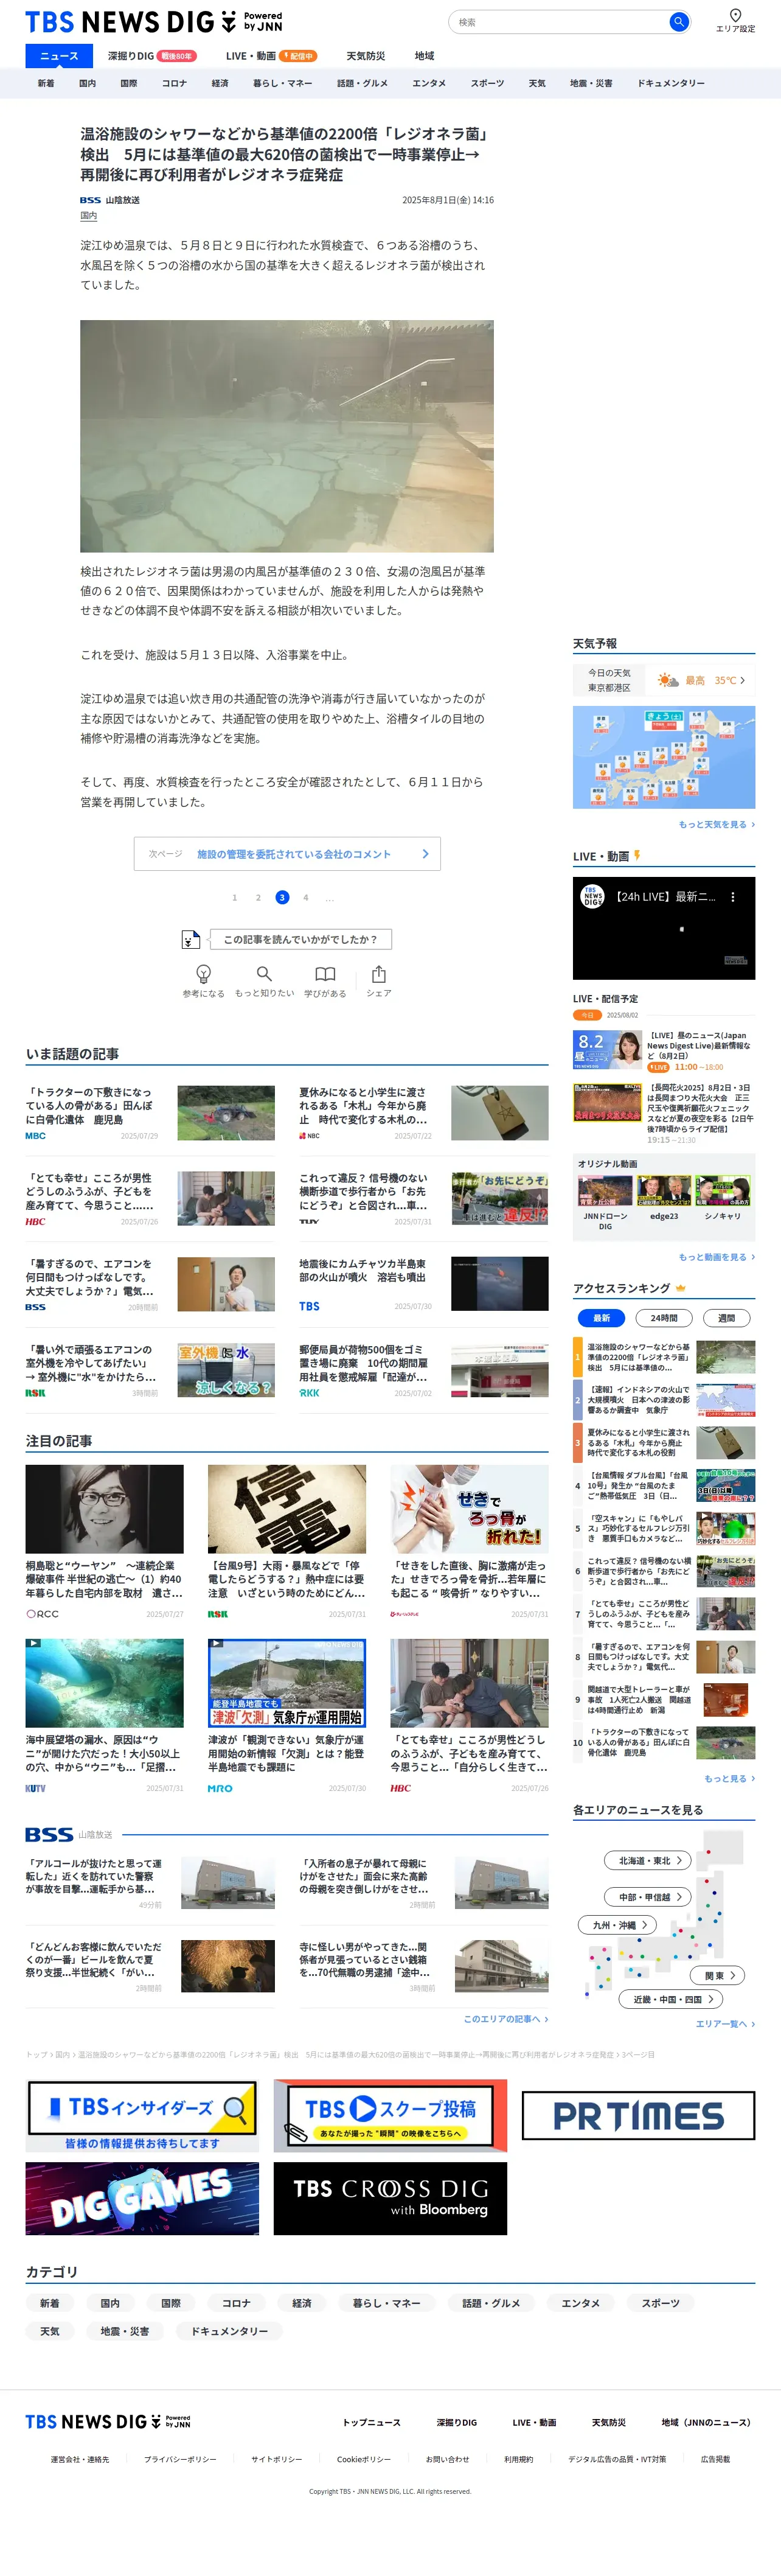This screenshot has width=781, height=2576.
Task: Open JNNドローンDIG original video thumbnail
Action: [605, 1190]
